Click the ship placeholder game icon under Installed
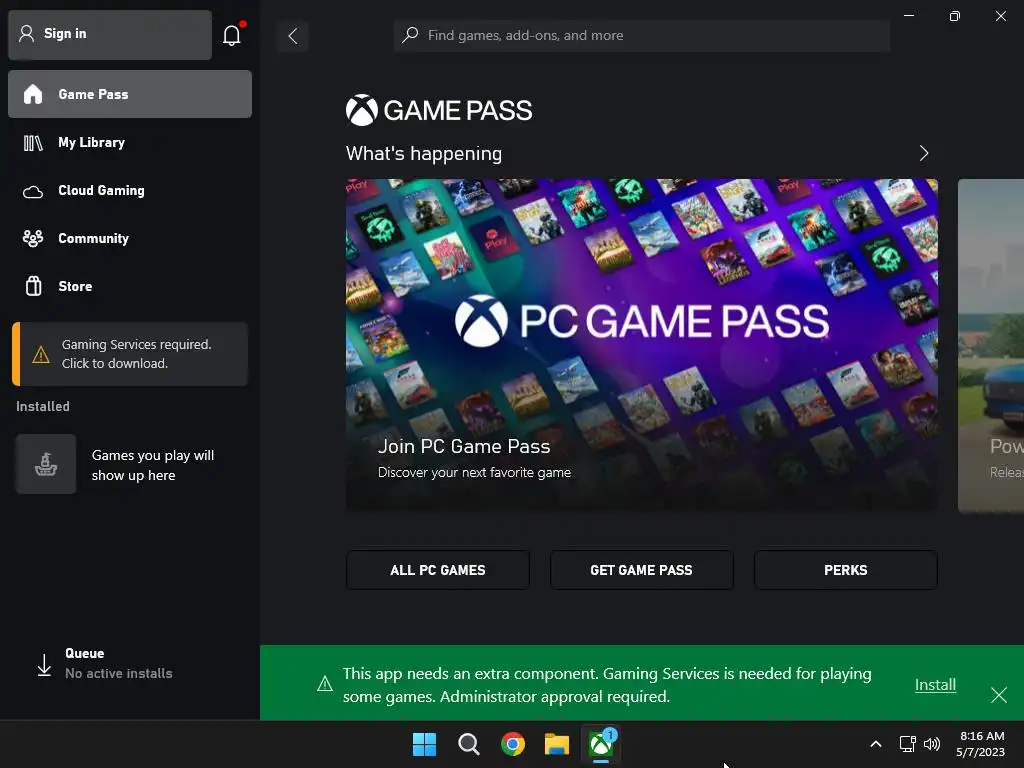The height and width of the screenshot is (768, 1024). coord(46,464)
